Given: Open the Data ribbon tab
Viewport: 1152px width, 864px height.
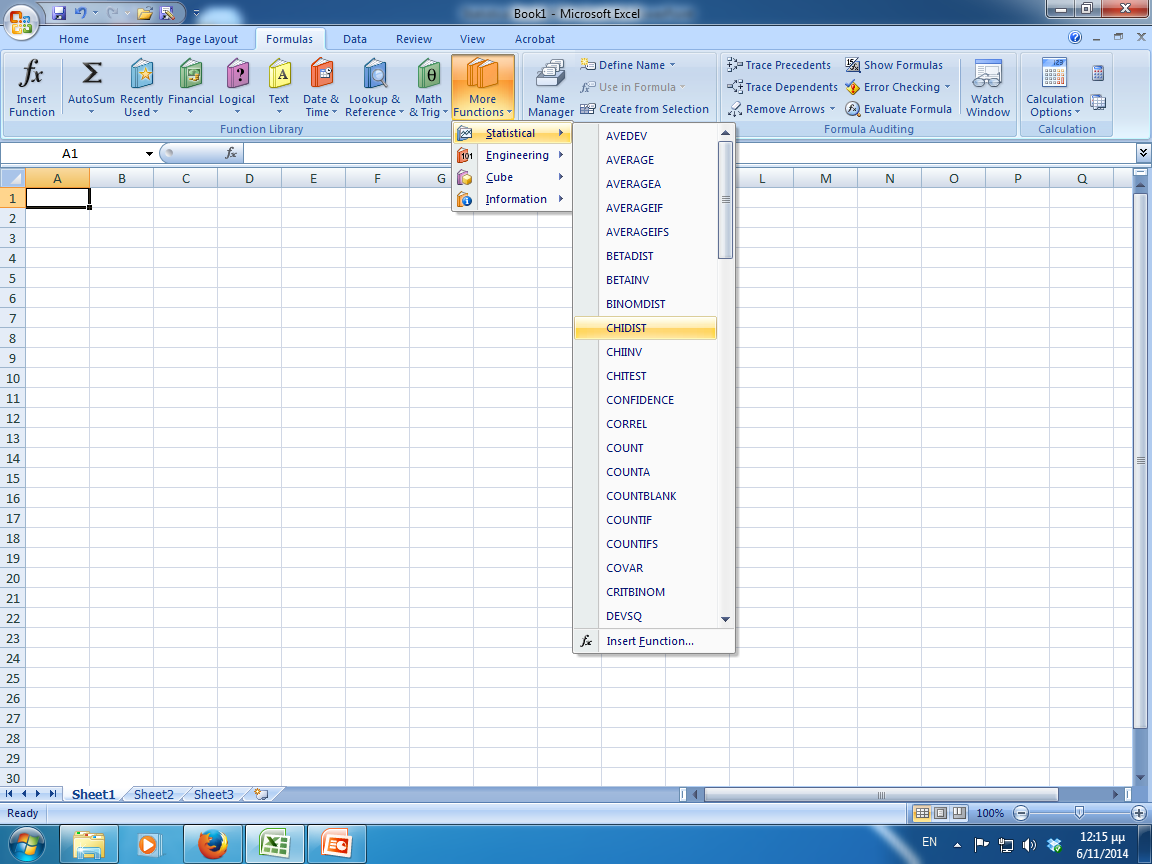Looking at the screenshot, I should click(354, 39).
